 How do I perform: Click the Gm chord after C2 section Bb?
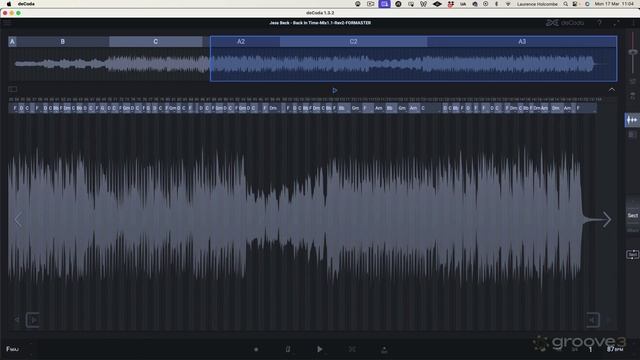coord(356,108)
